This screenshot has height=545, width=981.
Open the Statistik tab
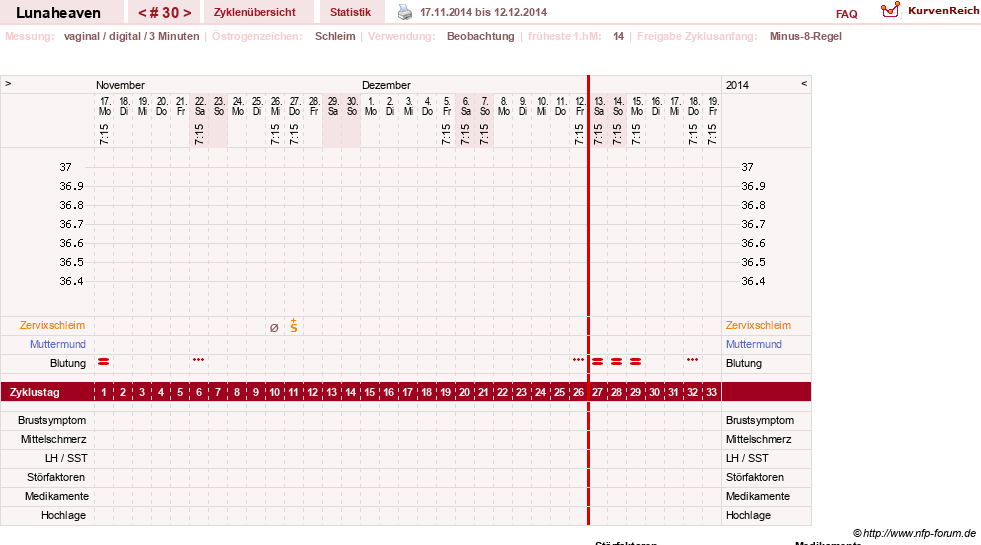(350, 12)
